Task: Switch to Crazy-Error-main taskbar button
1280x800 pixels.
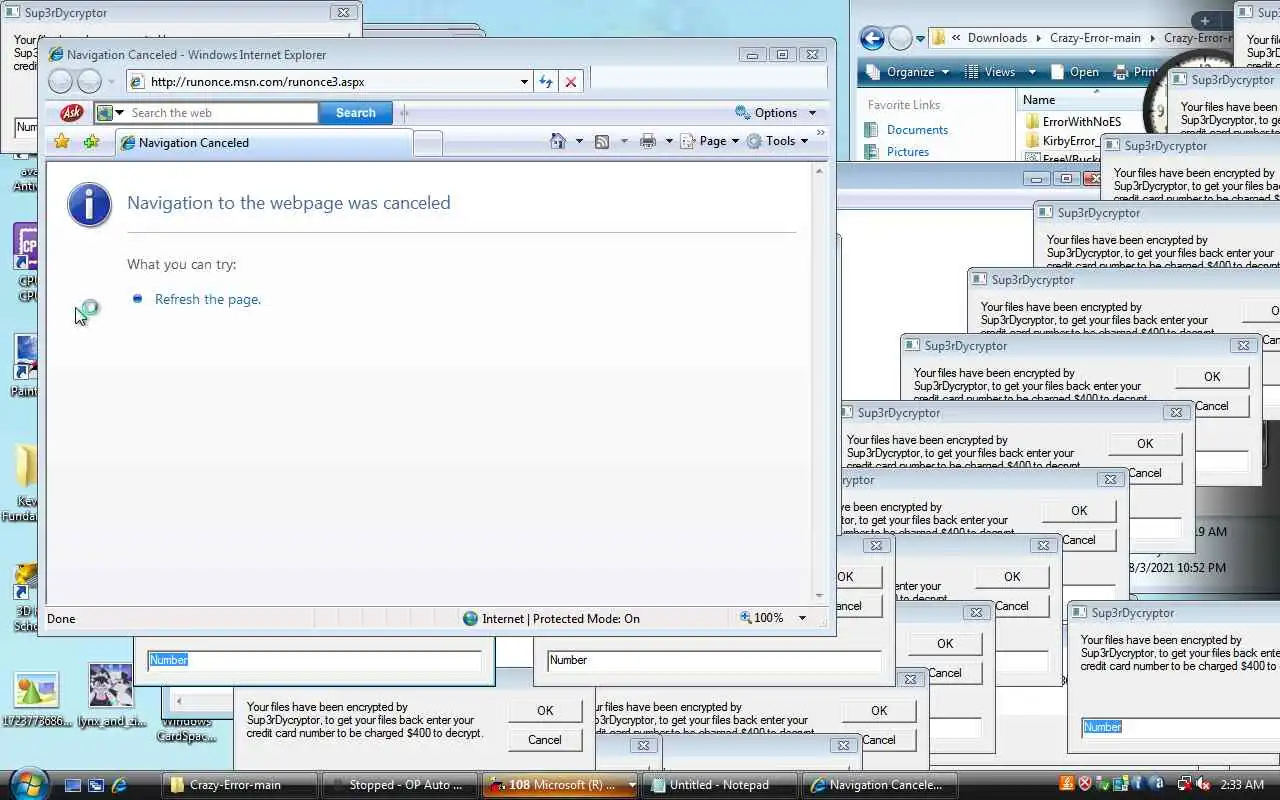Action: click(239, 785)
